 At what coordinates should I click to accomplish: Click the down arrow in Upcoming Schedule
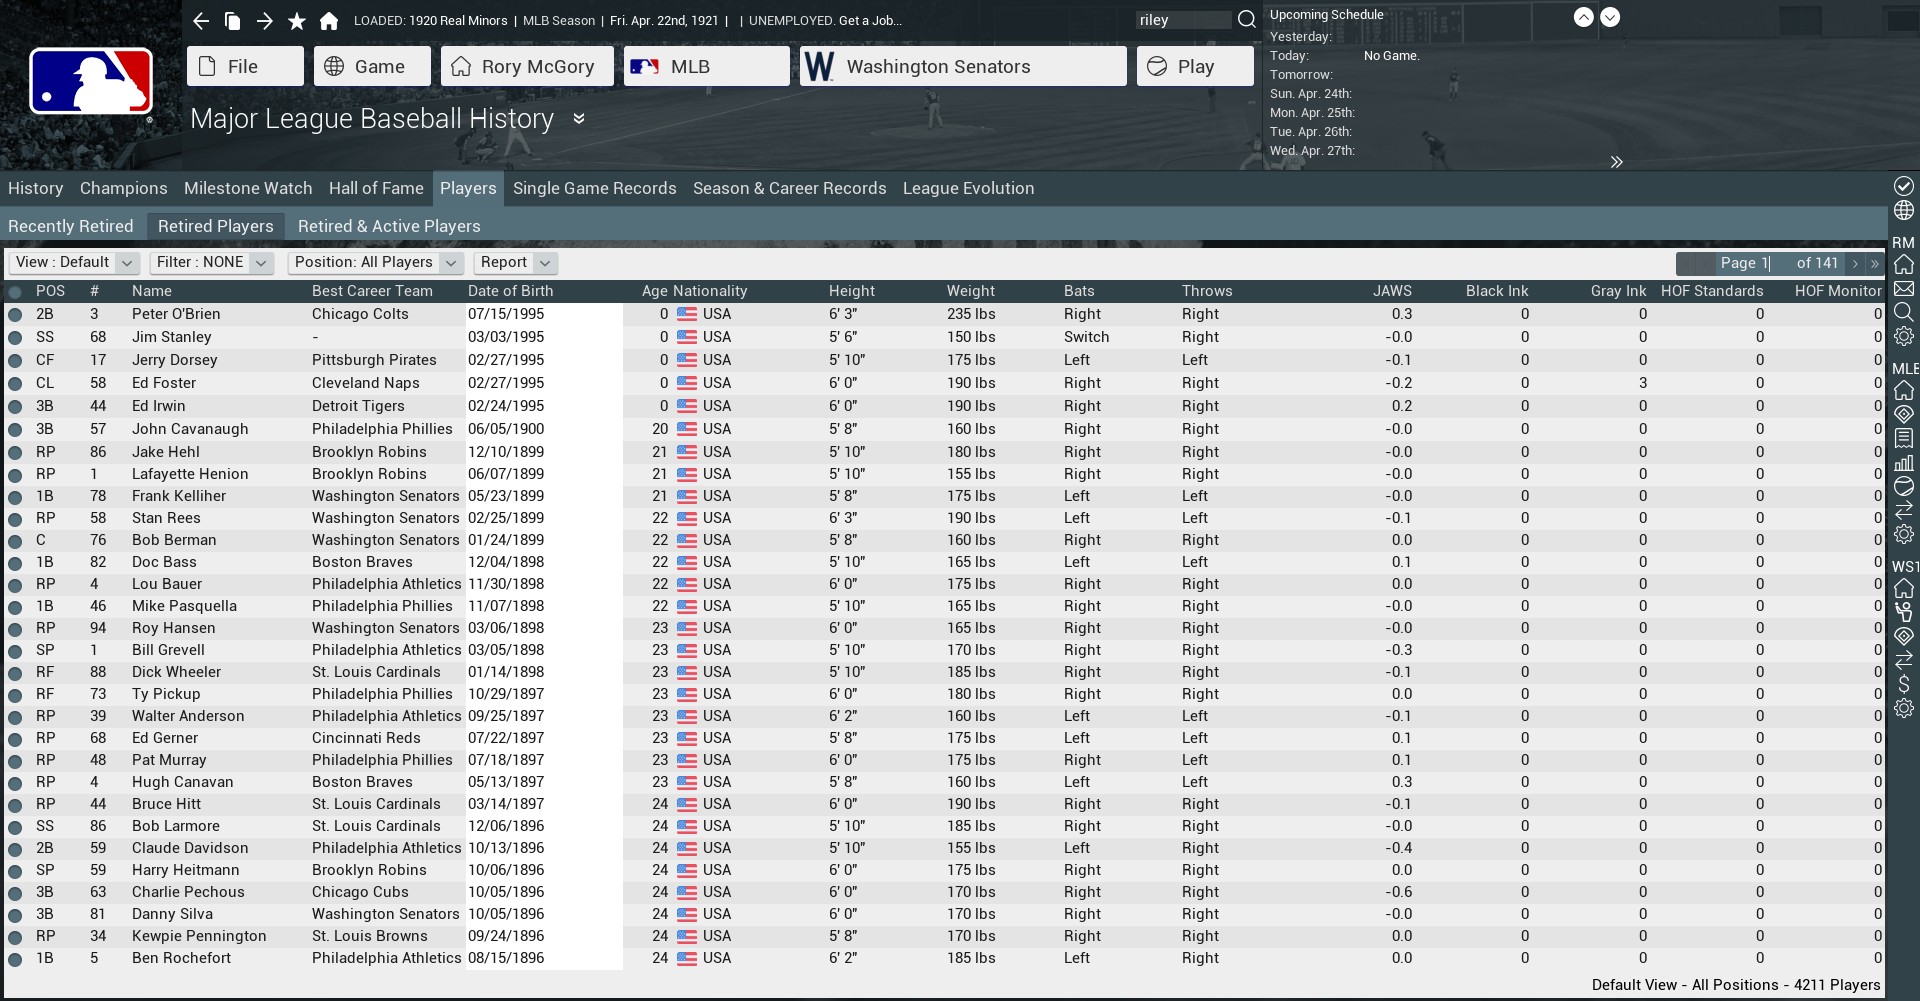(x=1610, y=17)
